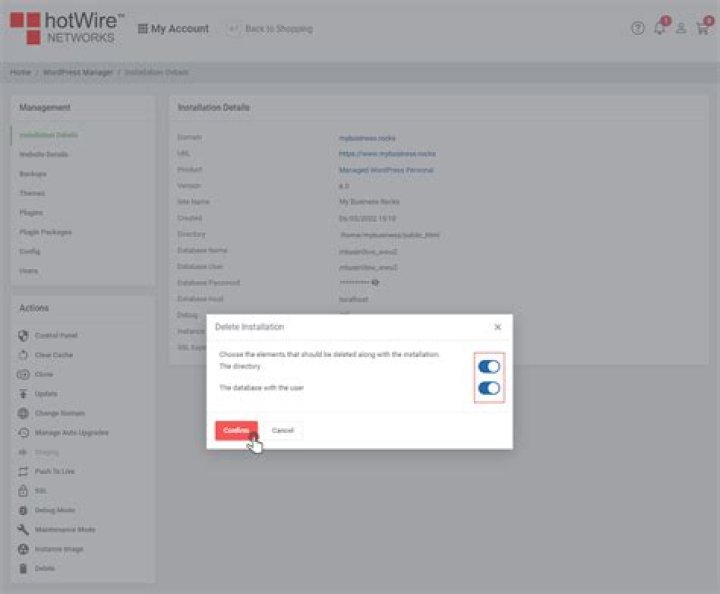Cancel the Delete Installation dialog

pos(282,430)
